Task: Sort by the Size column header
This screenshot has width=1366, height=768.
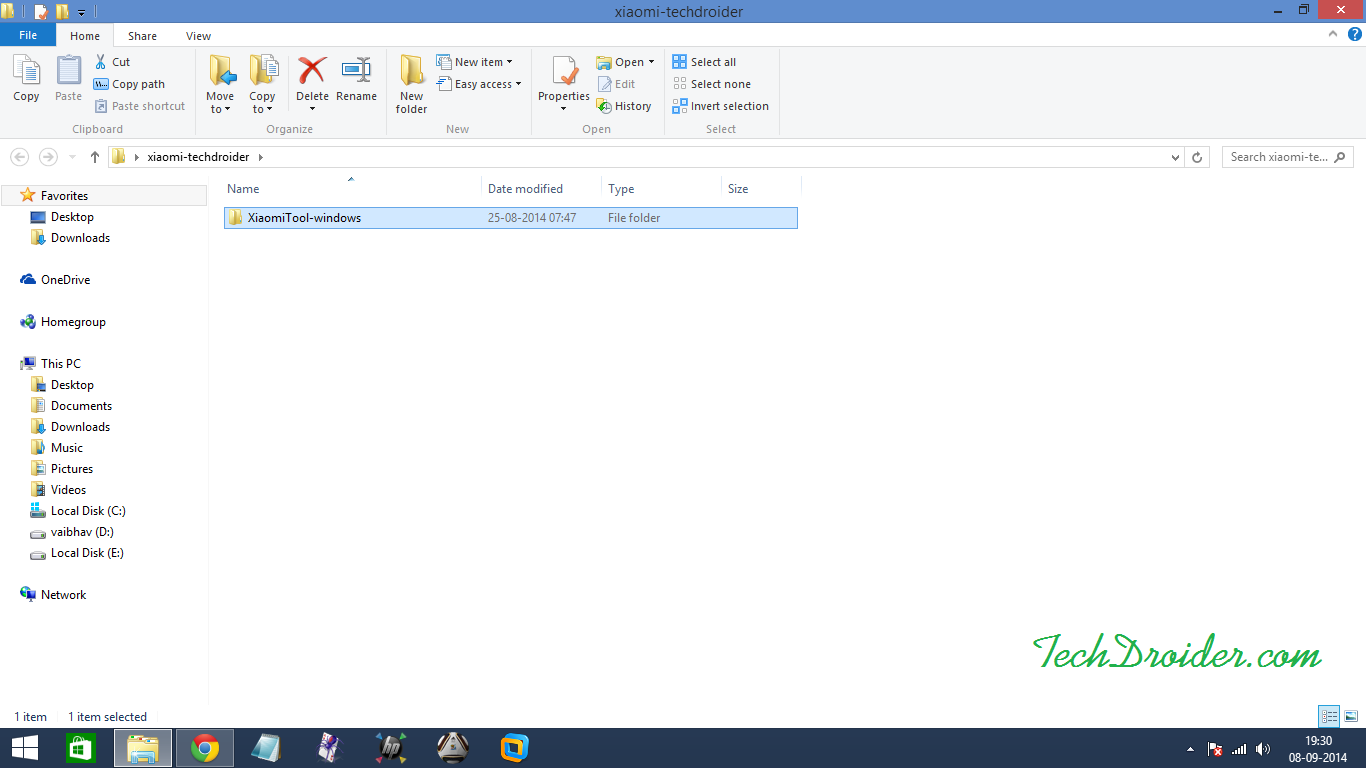Action: (761, 188)
